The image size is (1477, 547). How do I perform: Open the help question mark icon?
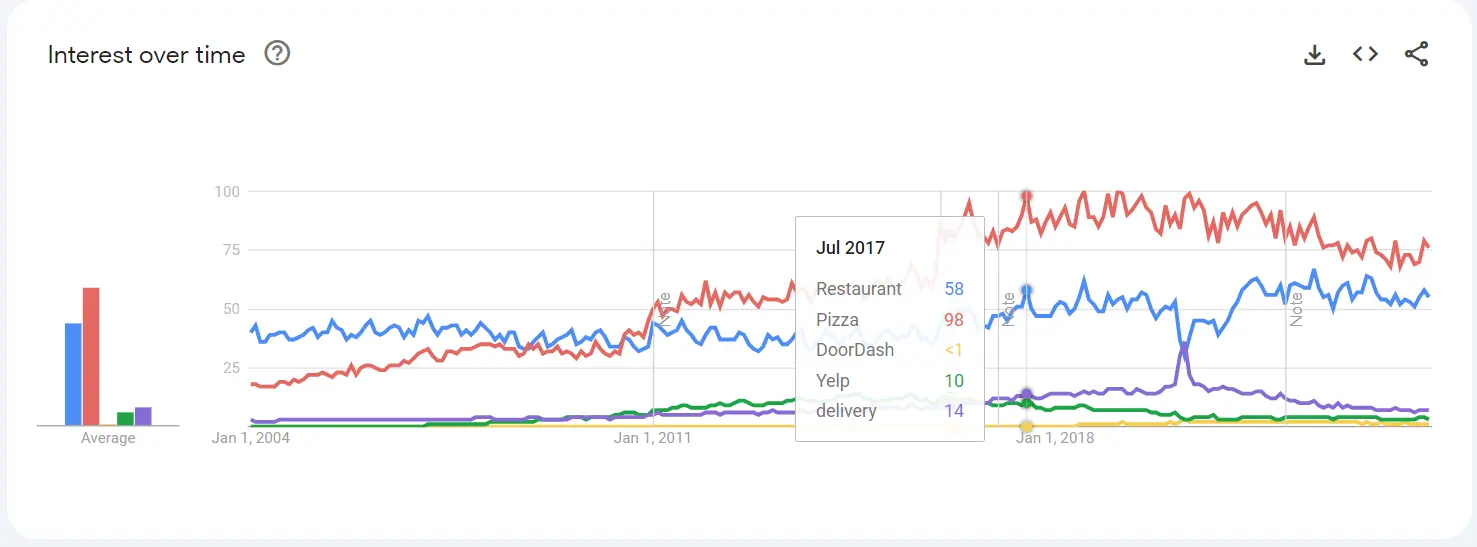(277, 54)
